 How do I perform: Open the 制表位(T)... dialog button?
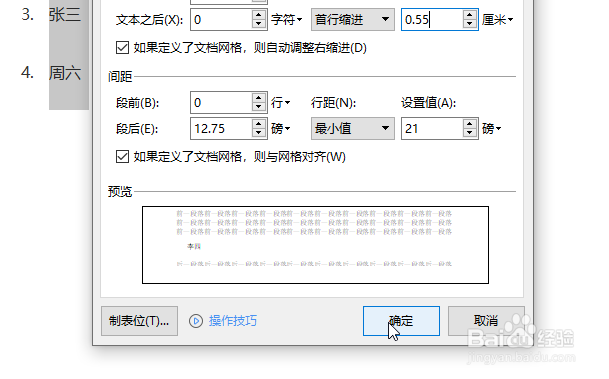(139, 321)
